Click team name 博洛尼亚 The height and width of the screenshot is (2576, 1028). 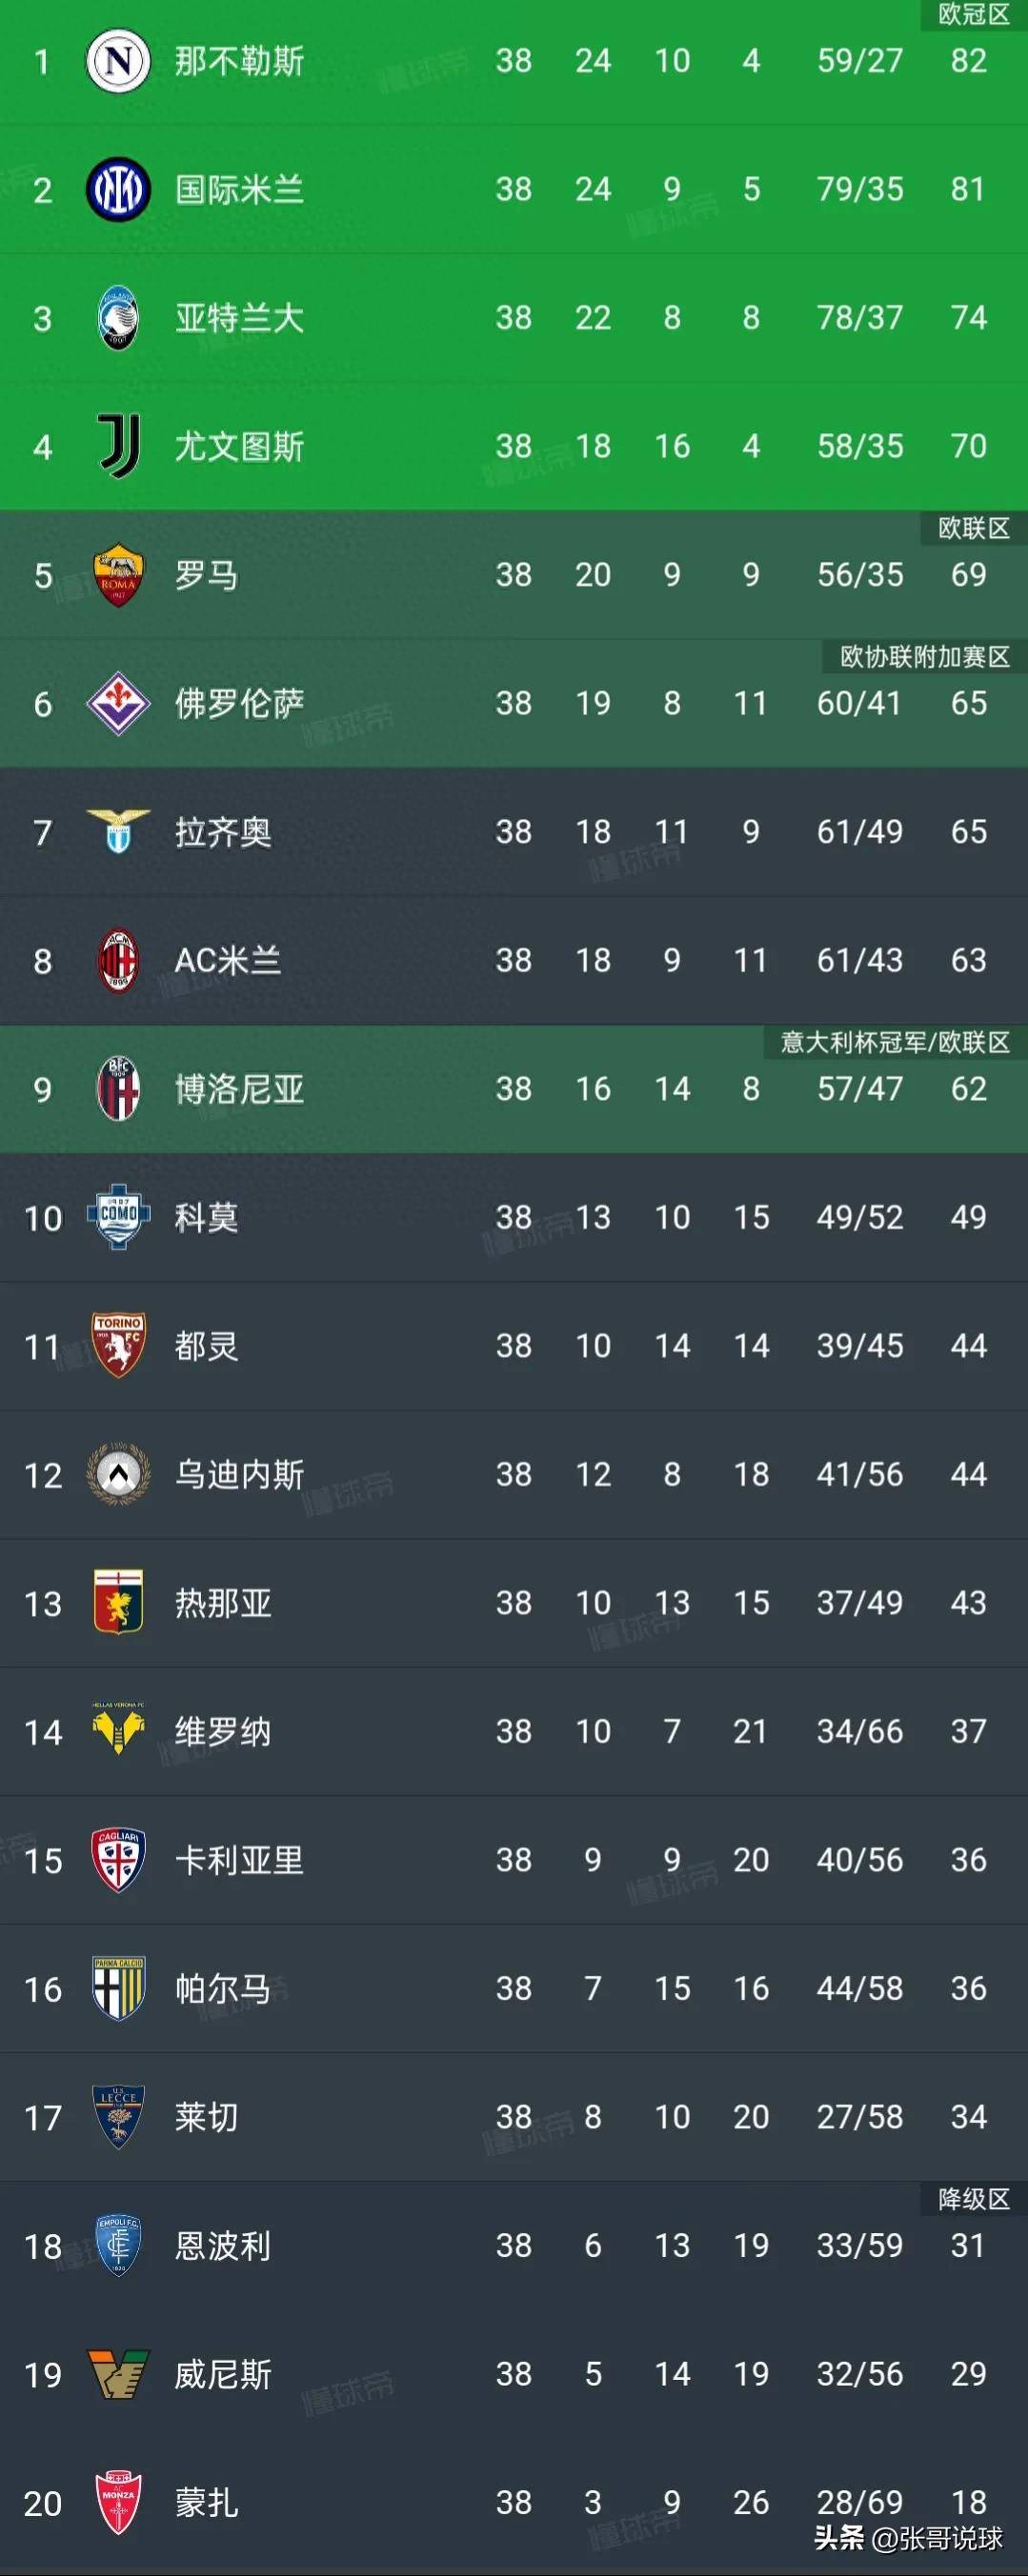(239, 1089)
